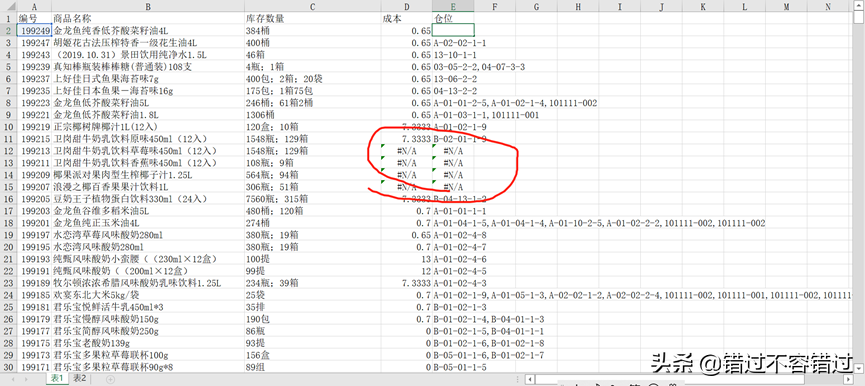This screenshot has height=386, width=865.
Task: Click horizontal scrollbar right arrow
Action: [848, 379]
